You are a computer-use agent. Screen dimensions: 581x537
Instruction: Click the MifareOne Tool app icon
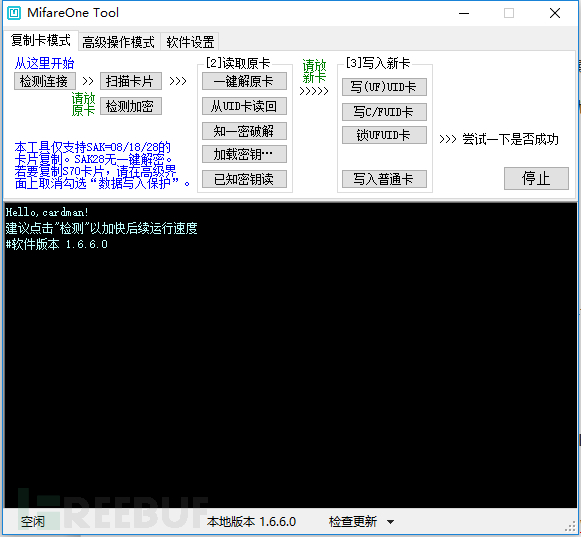pyautogui.click(x=14, y=13)
